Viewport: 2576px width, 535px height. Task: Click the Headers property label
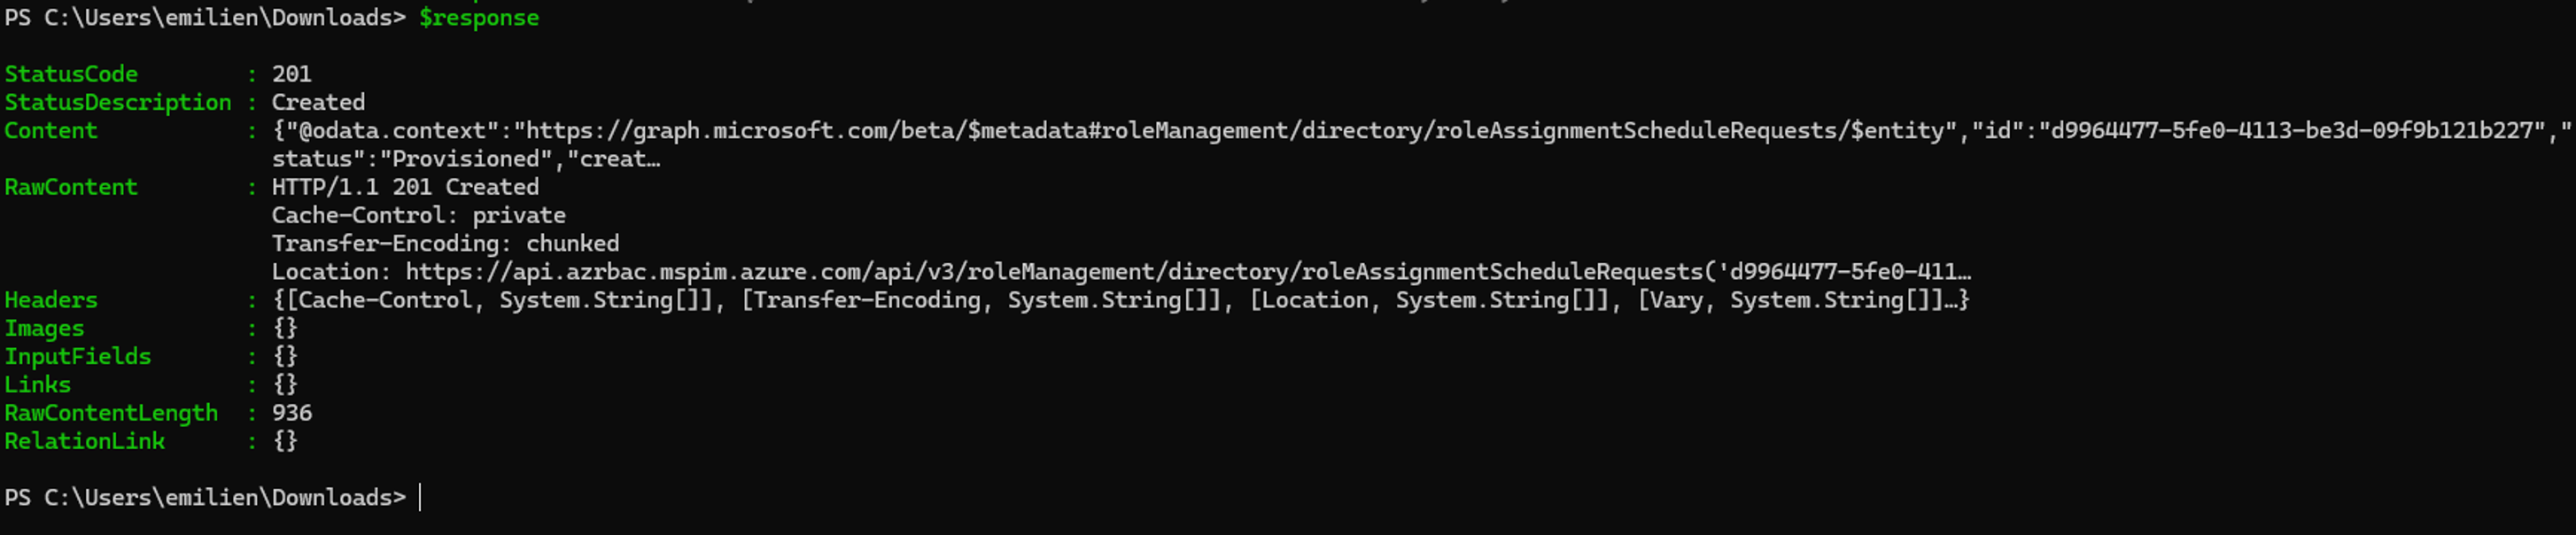click(51, 300)
